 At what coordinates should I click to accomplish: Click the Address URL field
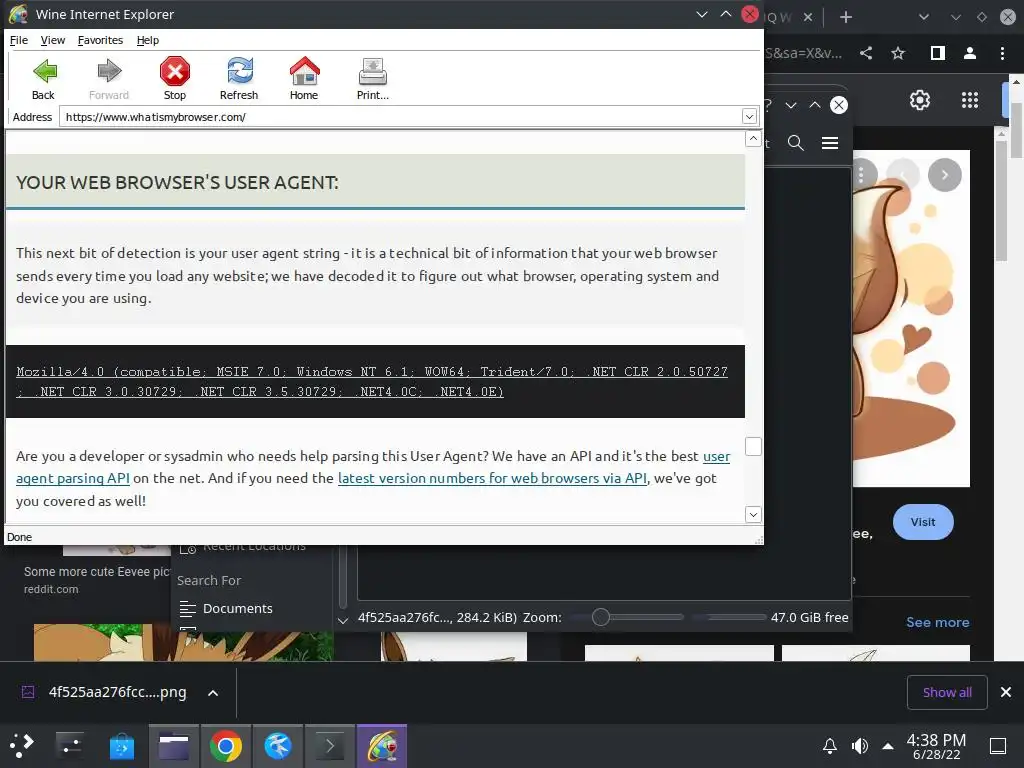400,117
